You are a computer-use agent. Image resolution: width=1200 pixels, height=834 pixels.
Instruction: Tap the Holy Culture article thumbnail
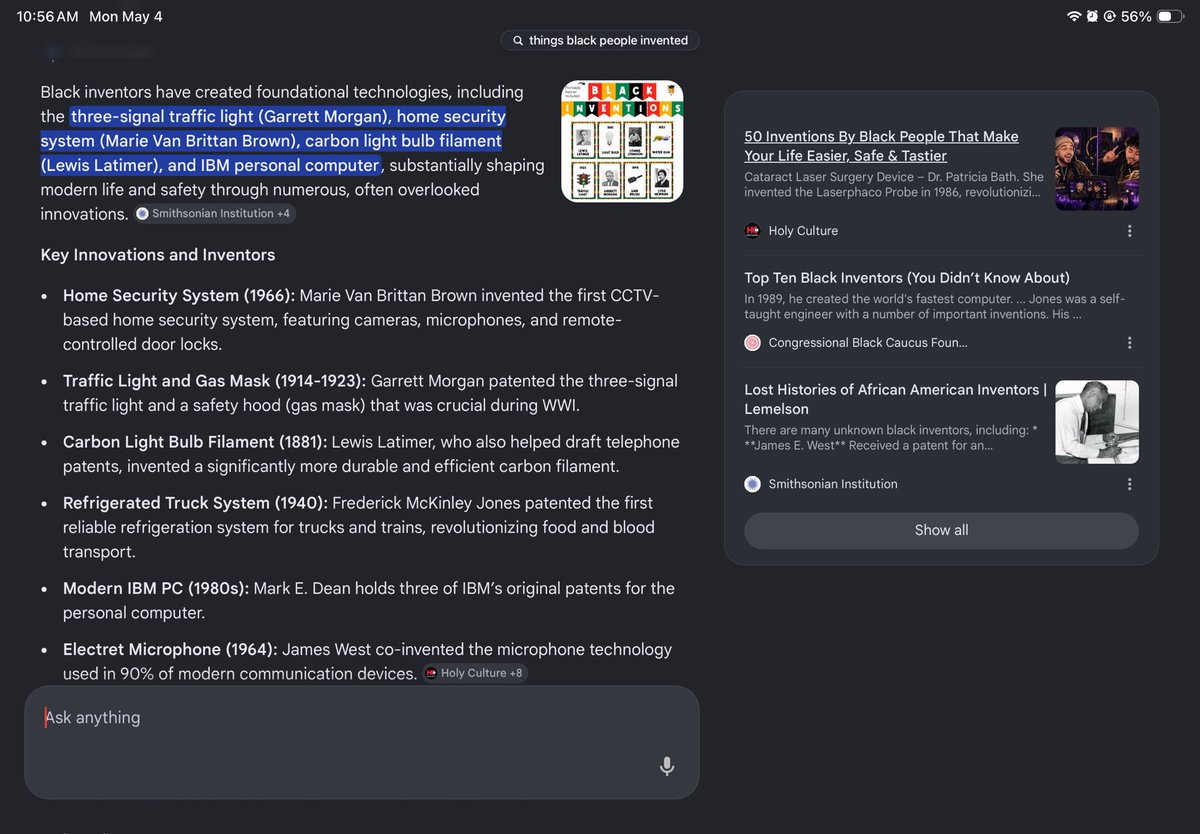(1097, 168)
